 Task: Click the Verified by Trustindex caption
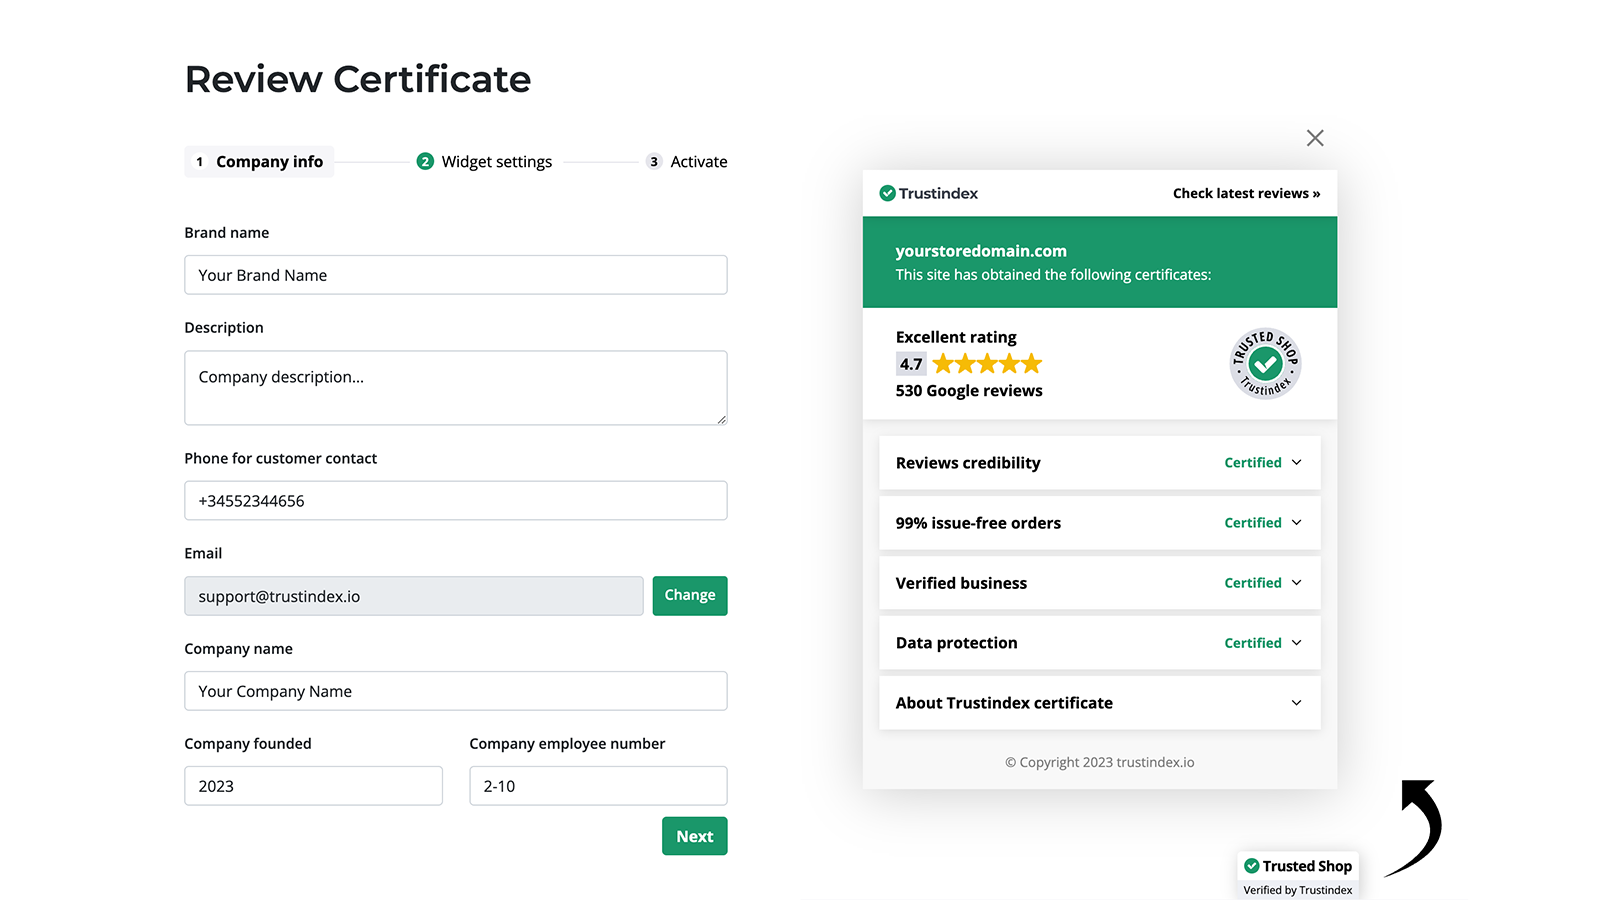(1298, 890)
